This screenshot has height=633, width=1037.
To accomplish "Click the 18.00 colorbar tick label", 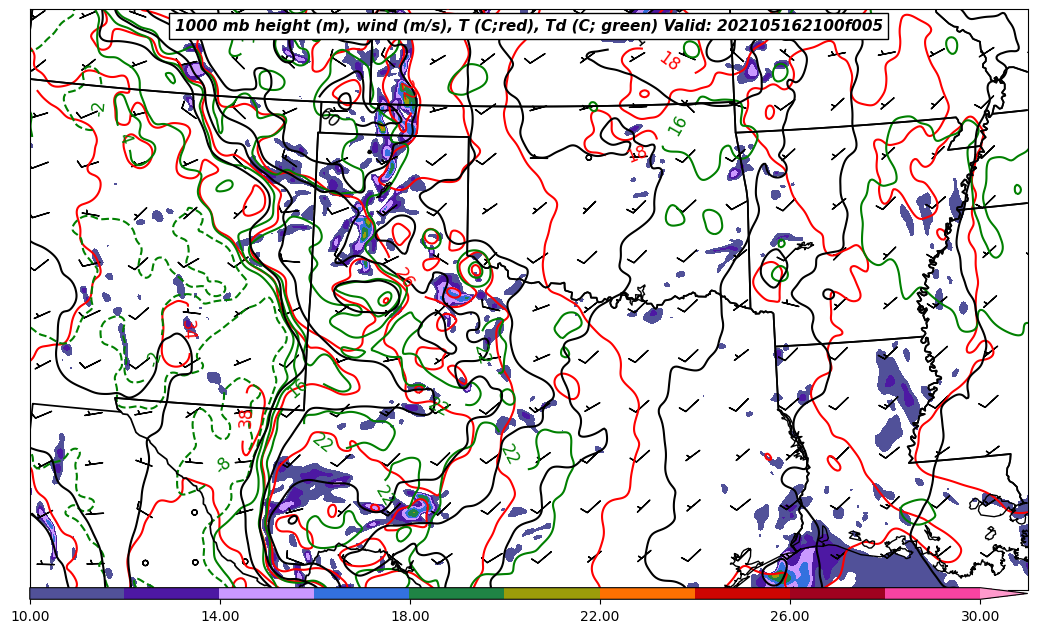I will pyautogui.click(x=410, y=616).
